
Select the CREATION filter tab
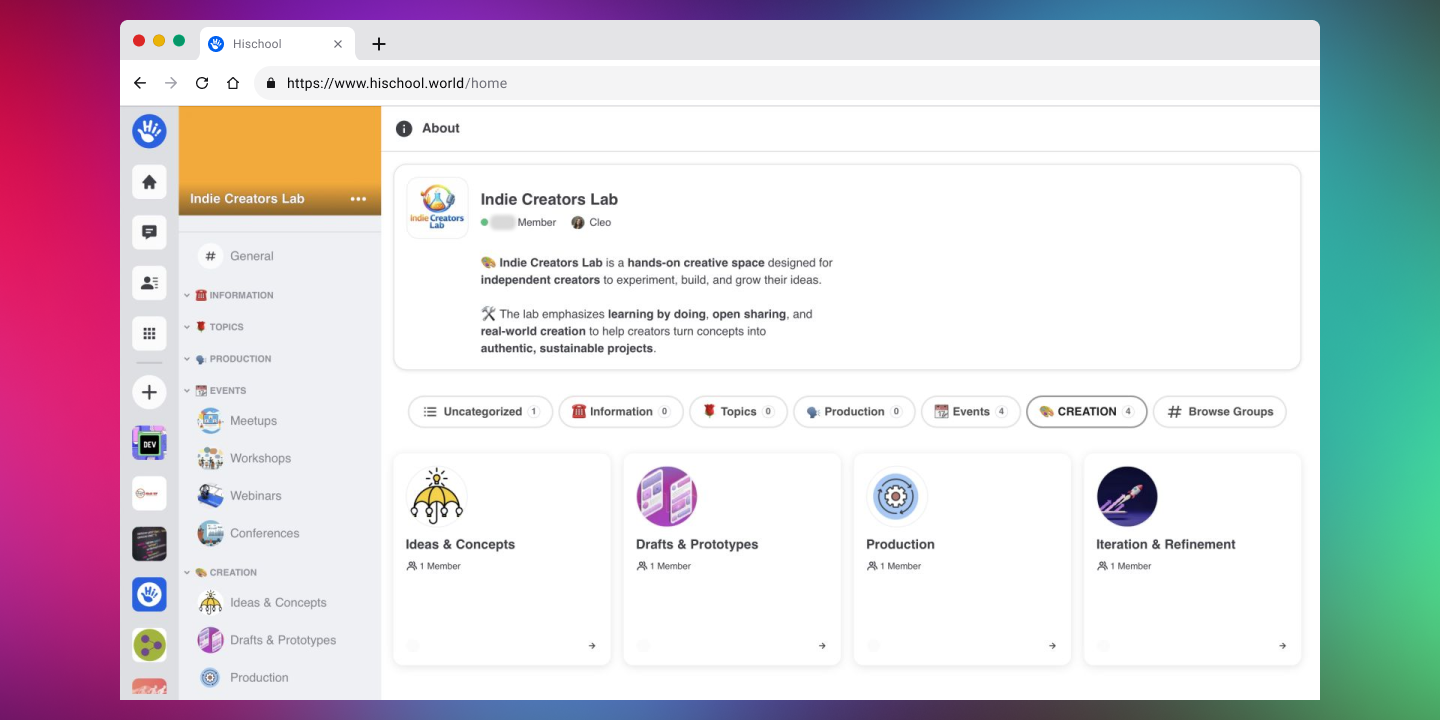pyautogui.click(x=1087, y=412)
